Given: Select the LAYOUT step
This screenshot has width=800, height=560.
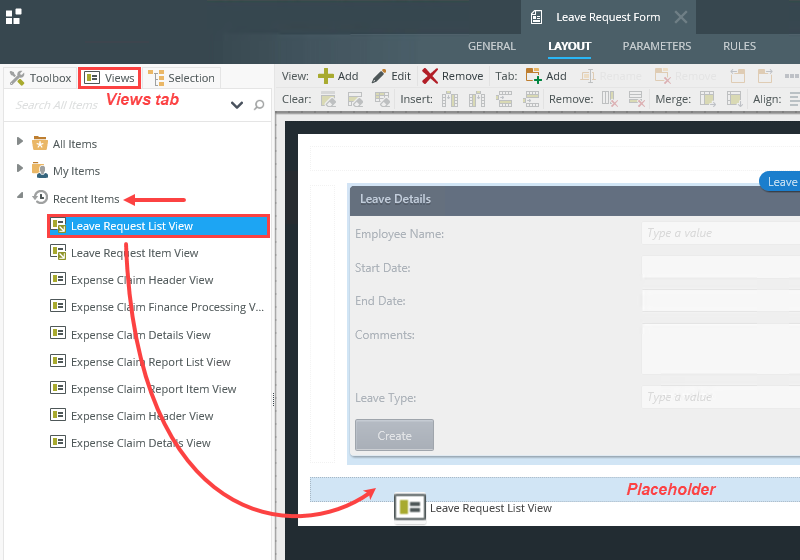Looking at the screenshot, I should click(569, 46).
